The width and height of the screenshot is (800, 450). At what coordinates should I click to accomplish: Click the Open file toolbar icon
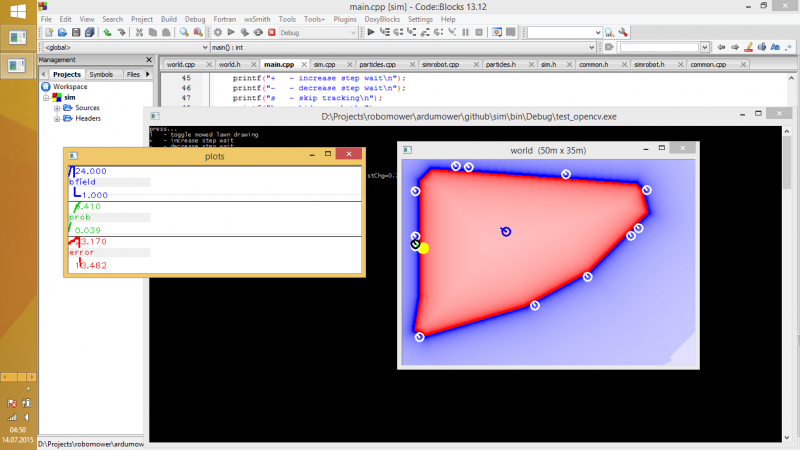[x=62, y=33]
